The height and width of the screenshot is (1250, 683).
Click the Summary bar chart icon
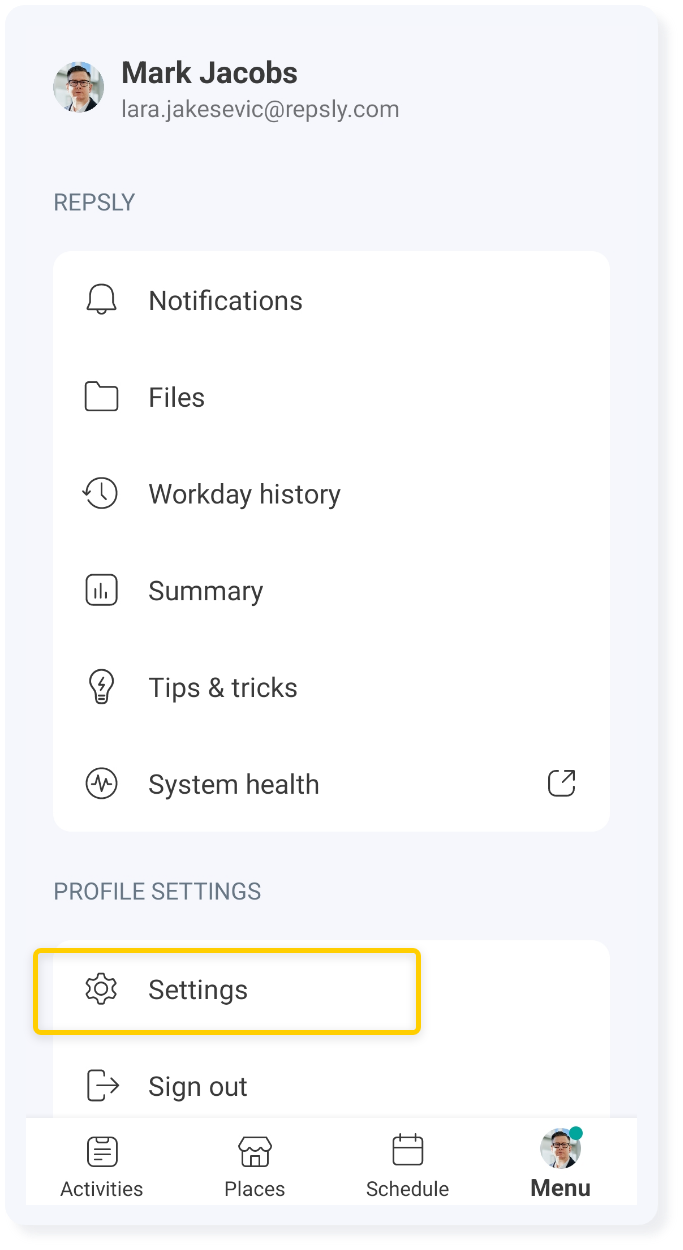[x=101, y=591]
